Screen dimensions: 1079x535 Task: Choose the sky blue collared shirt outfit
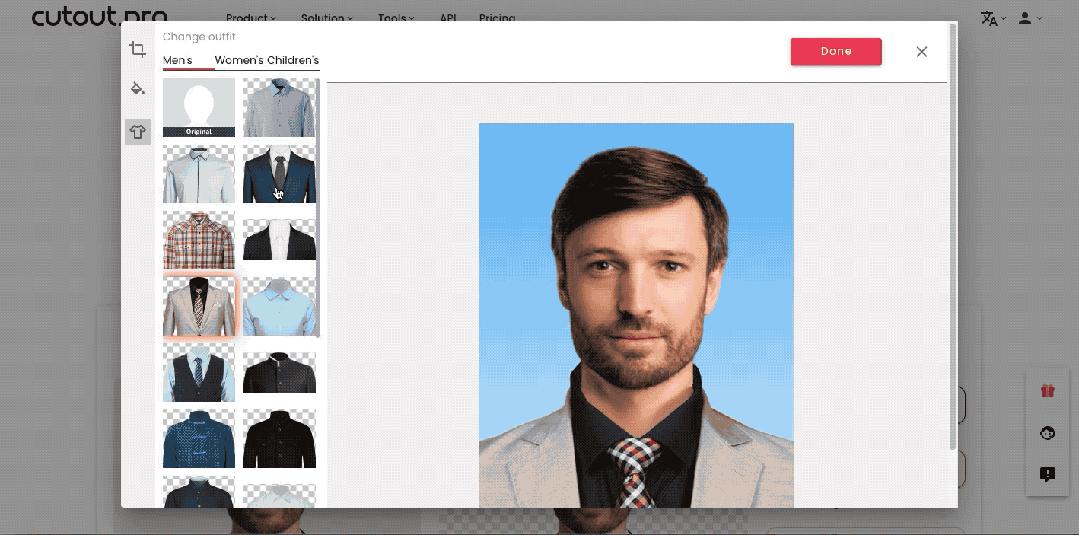coord(279,306)
